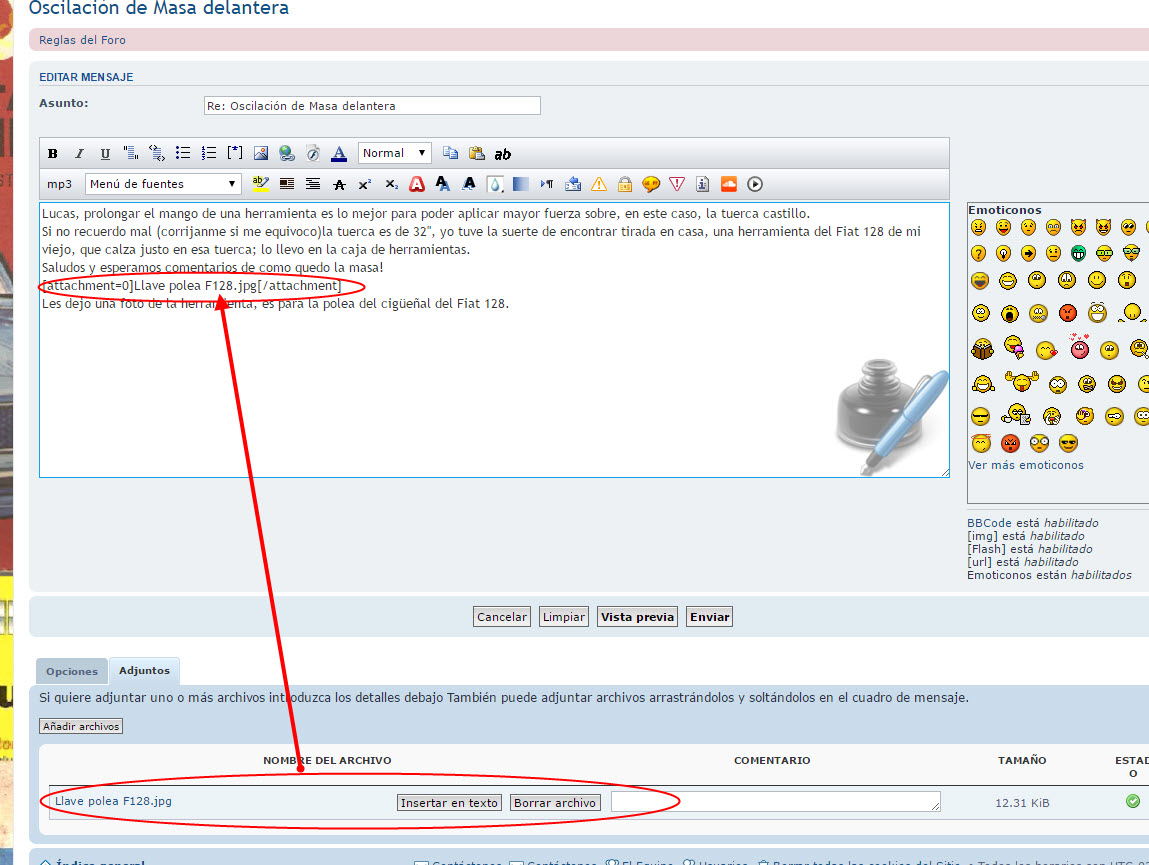Screen dimensions: 1149x865
Task: Open the Normal font size dropdown
Action: (x=394, y=154)
